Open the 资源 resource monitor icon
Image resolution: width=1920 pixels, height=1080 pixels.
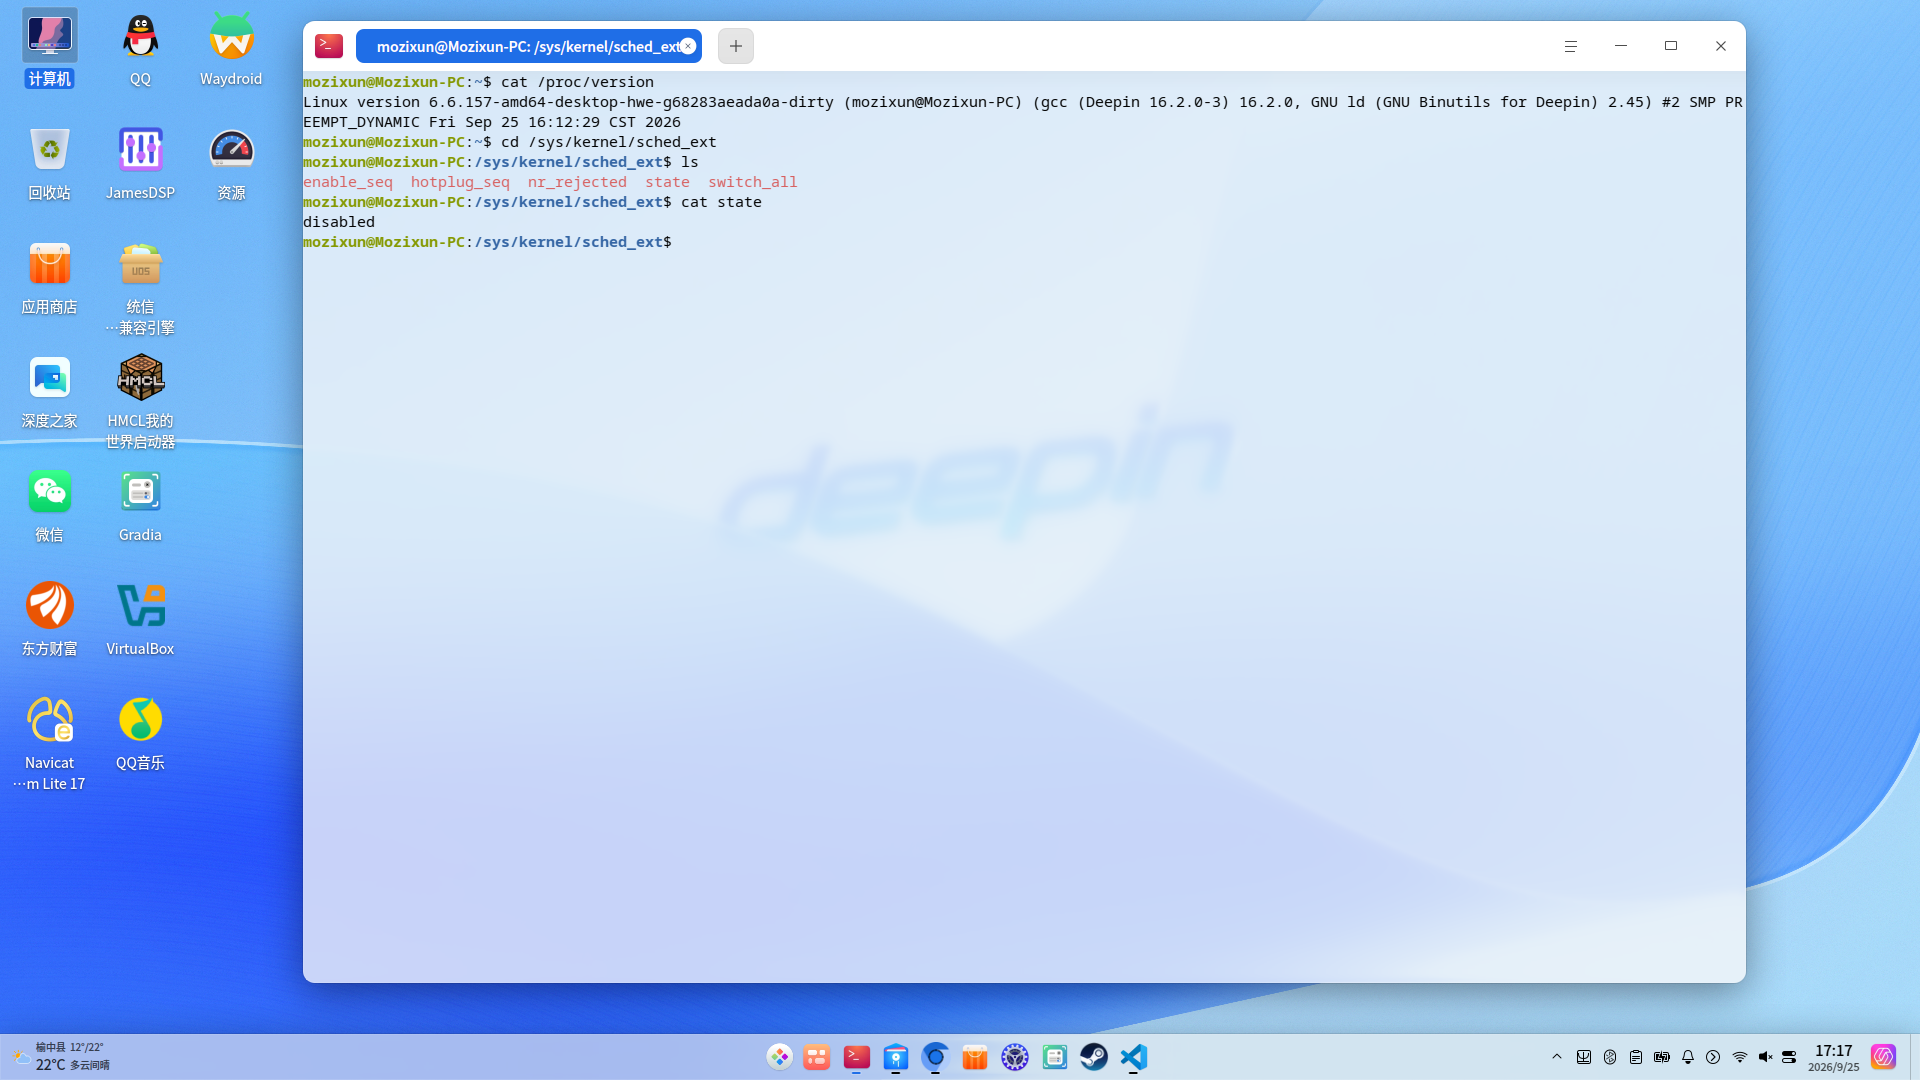(x=231, y=162)
